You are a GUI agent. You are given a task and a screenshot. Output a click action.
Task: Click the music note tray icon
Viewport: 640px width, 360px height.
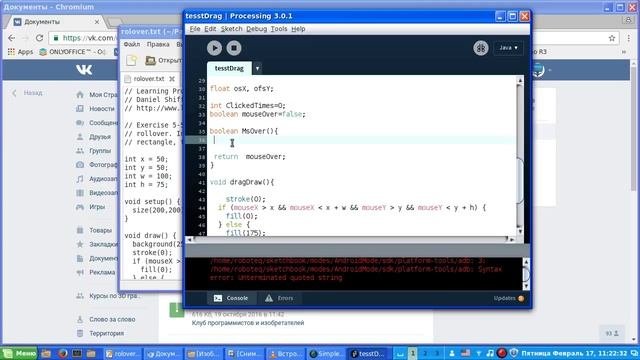point(490,353)
